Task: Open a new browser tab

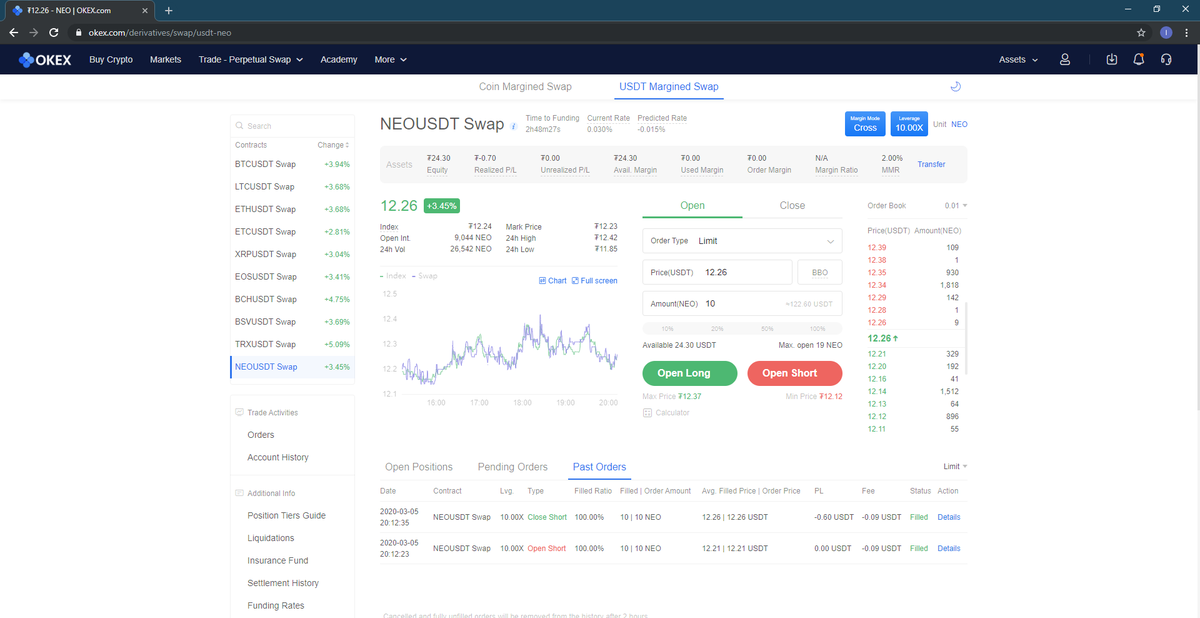Action: coord(168,10)
